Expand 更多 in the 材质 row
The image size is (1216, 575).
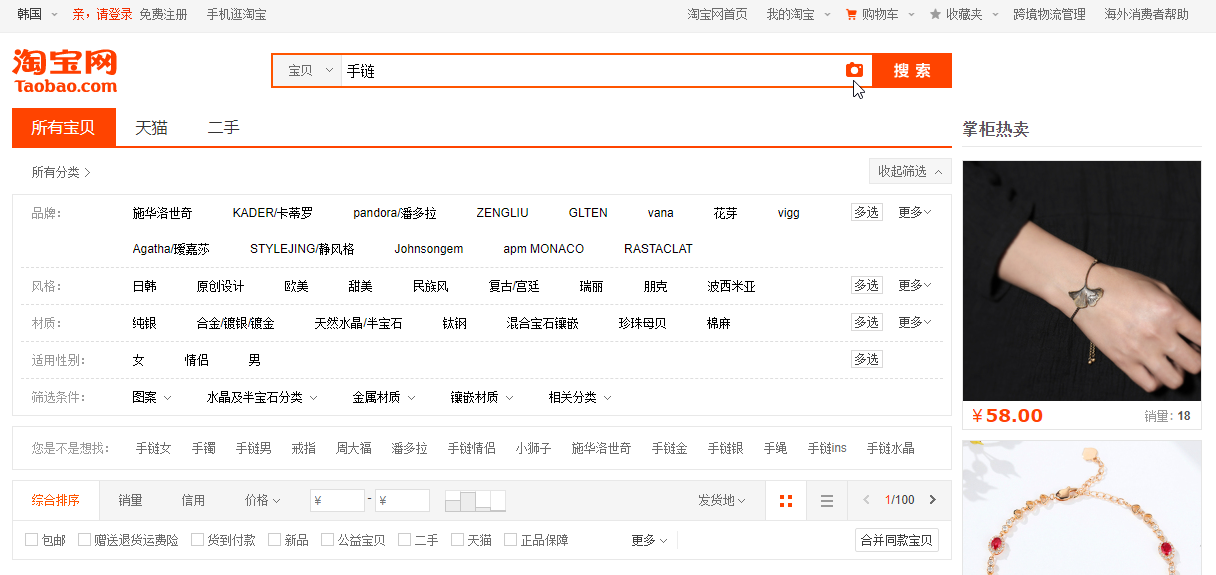coord(914,322)
